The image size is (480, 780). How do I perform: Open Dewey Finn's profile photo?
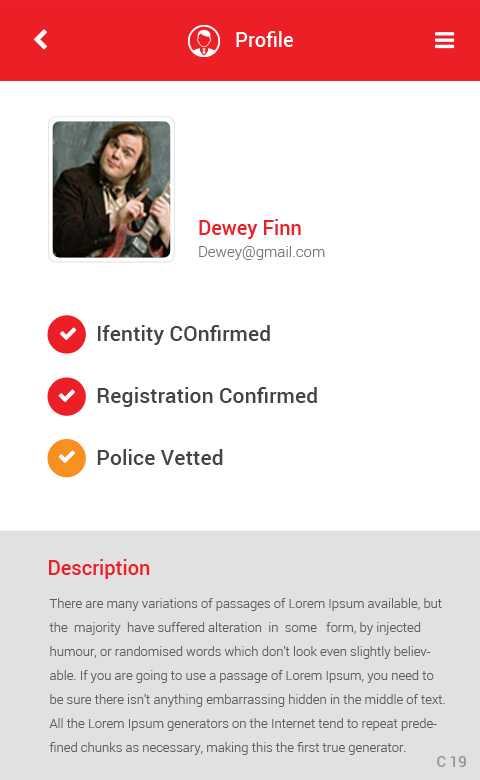pyautogui.click(x=111, y=190)
